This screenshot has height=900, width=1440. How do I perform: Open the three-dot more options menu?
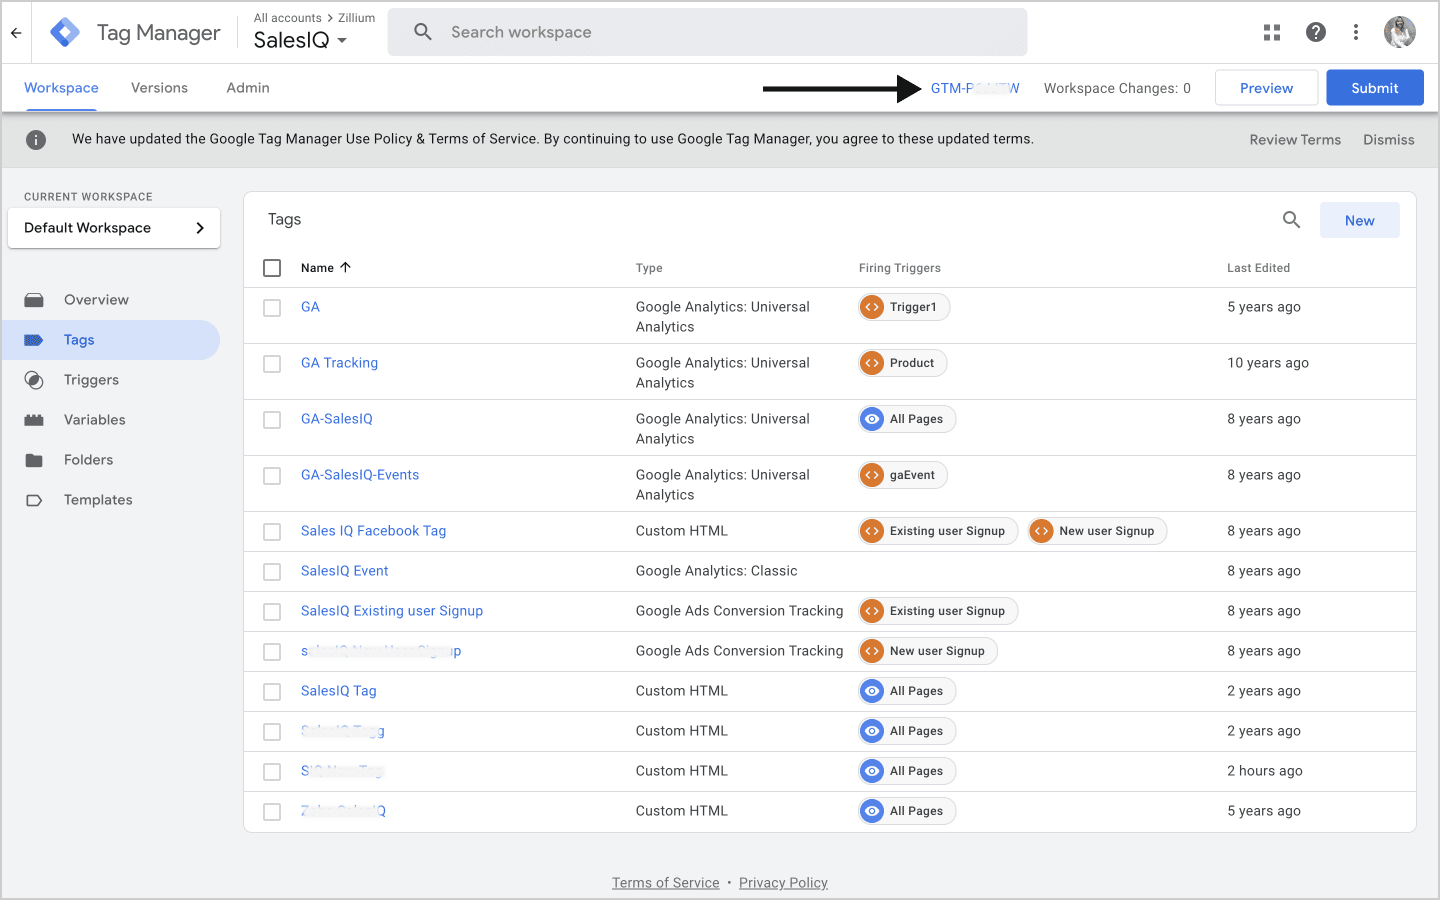click(x=1356, y=33)
